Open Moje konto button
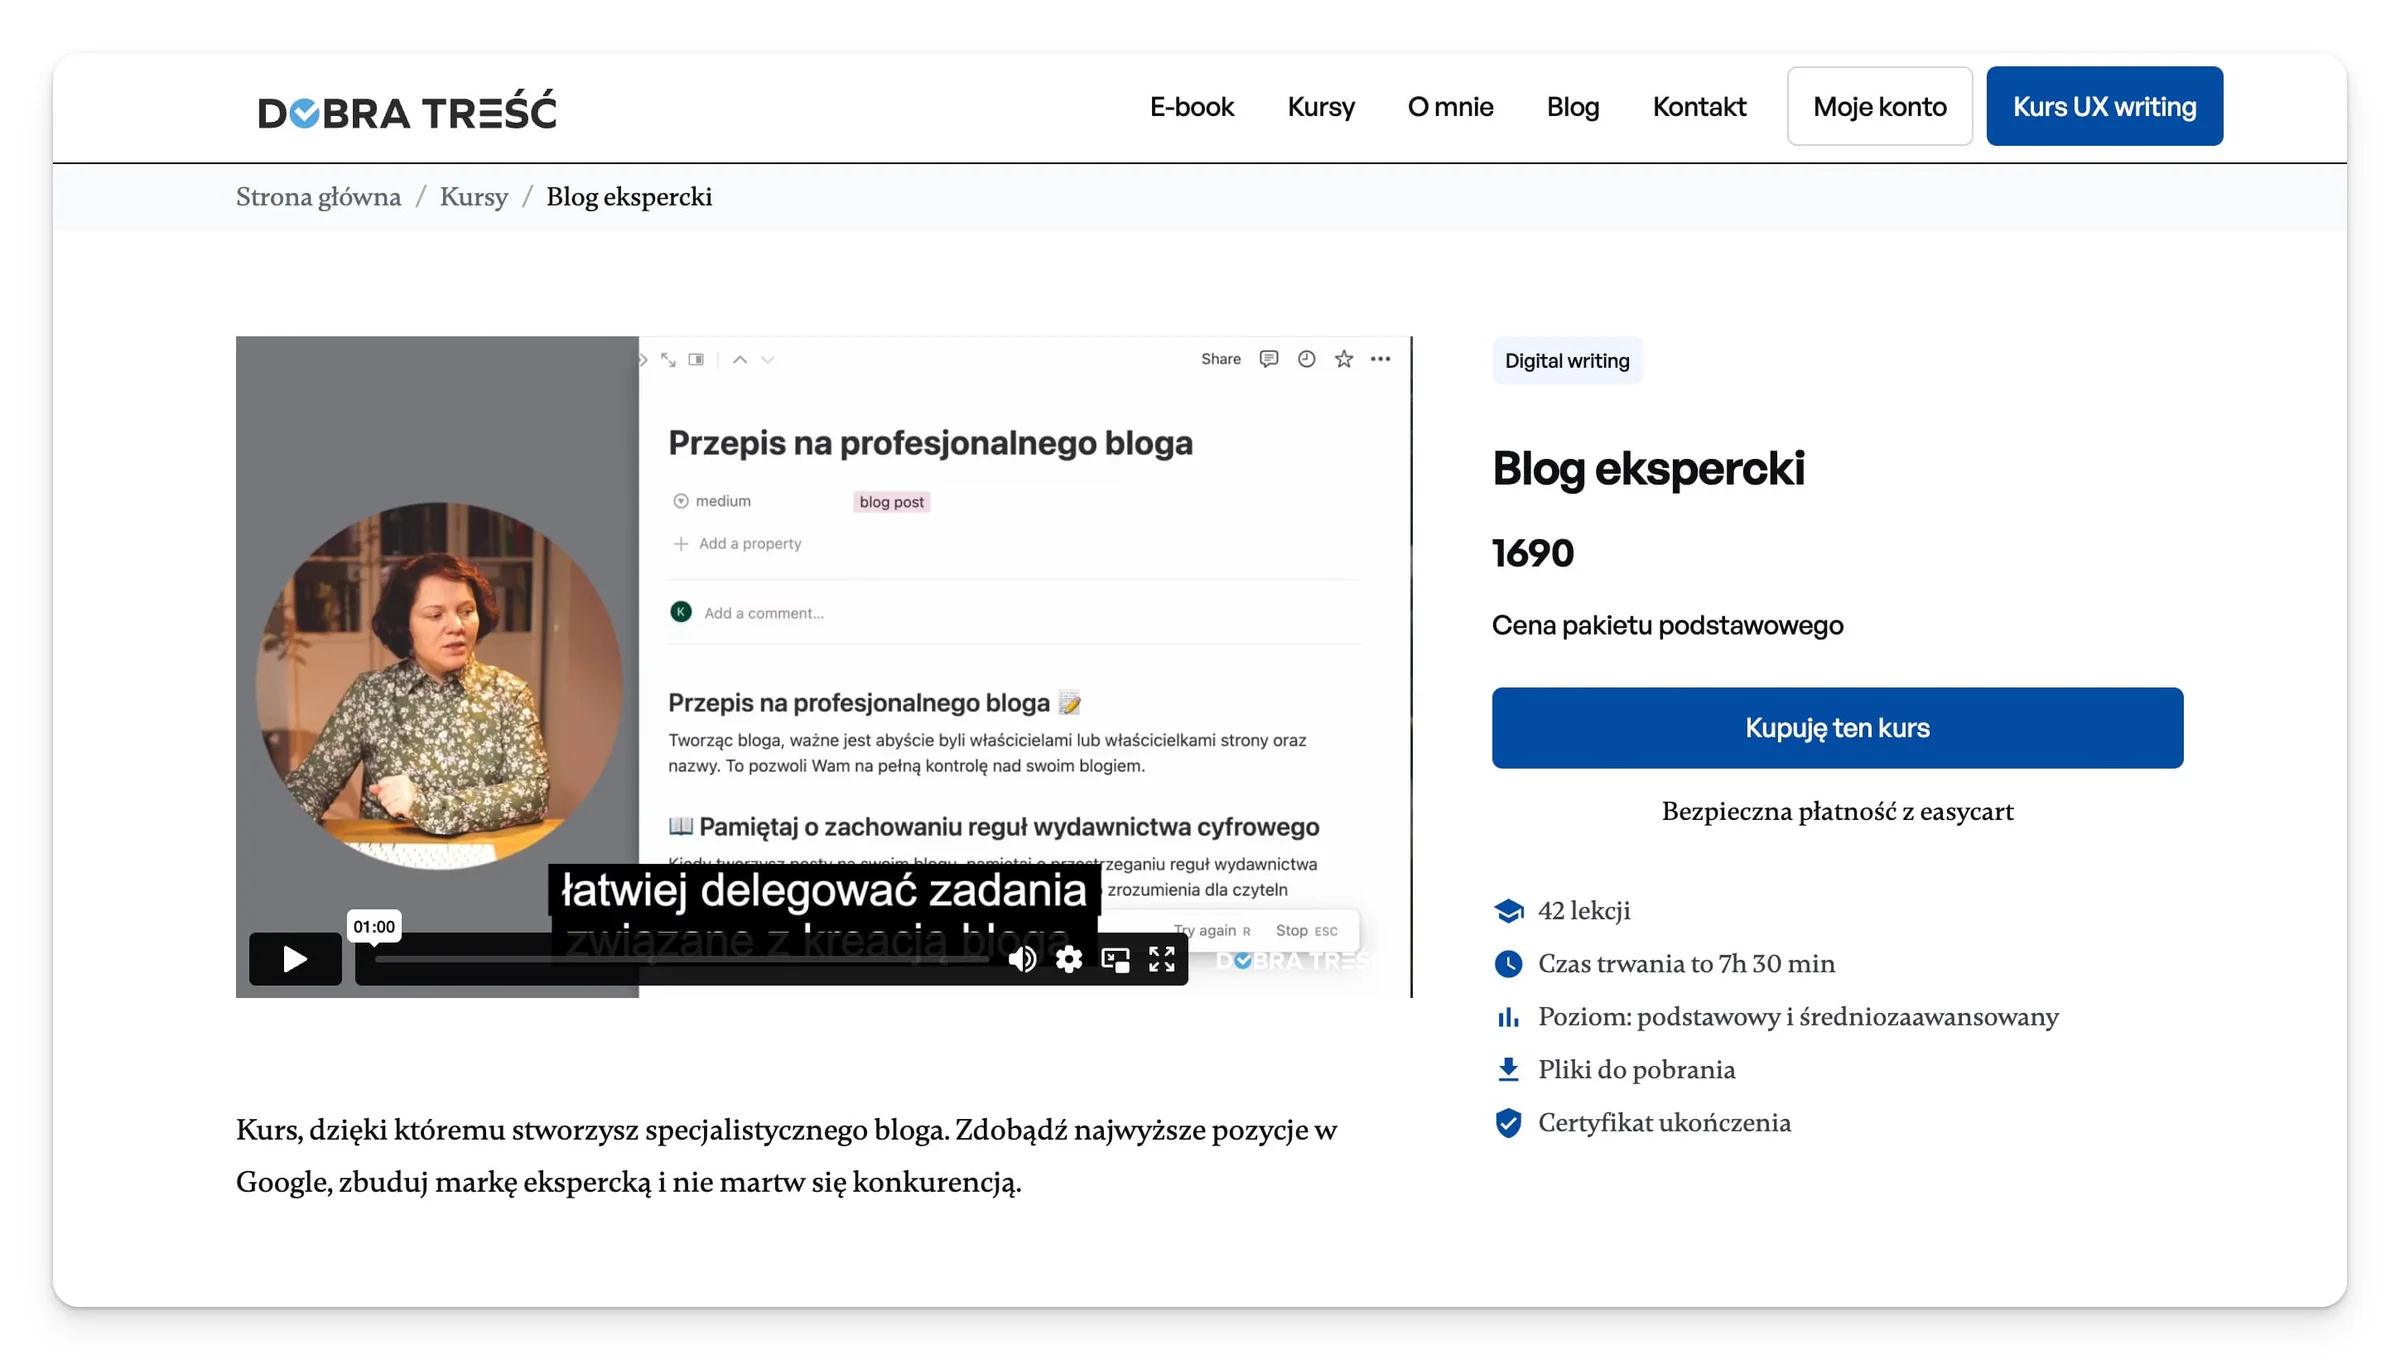The image size is (2400, 1360). 1880,106
